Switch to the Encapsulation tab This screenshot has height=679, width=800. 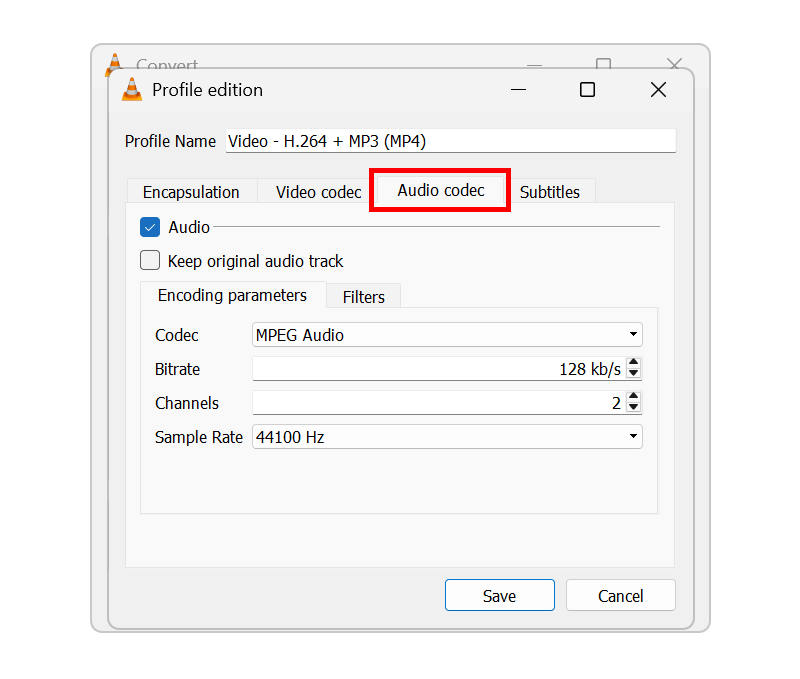(x=191, y=192)
